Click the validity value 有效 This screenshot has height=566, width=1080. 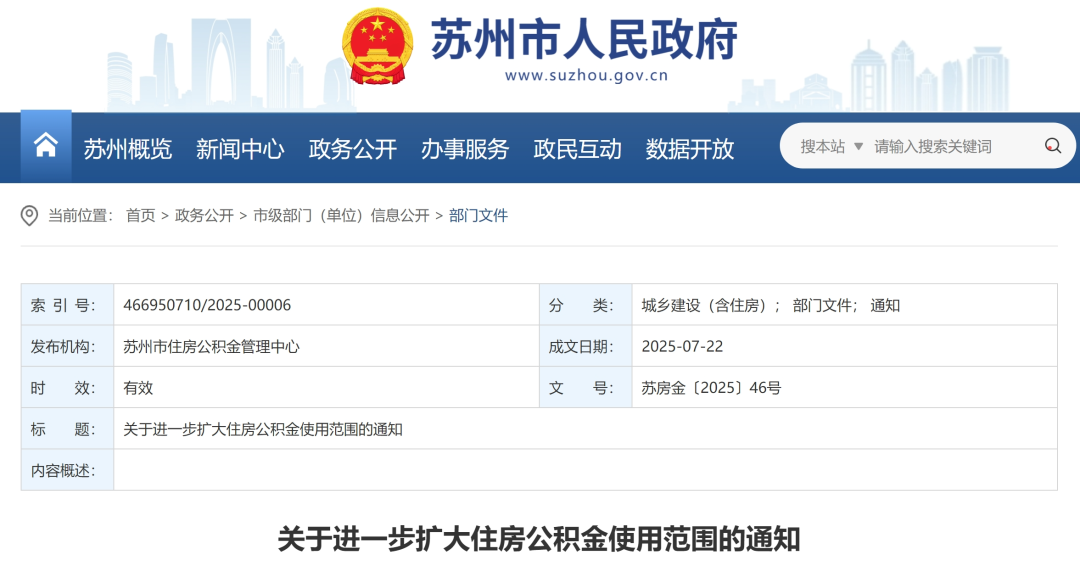(138, 388)
